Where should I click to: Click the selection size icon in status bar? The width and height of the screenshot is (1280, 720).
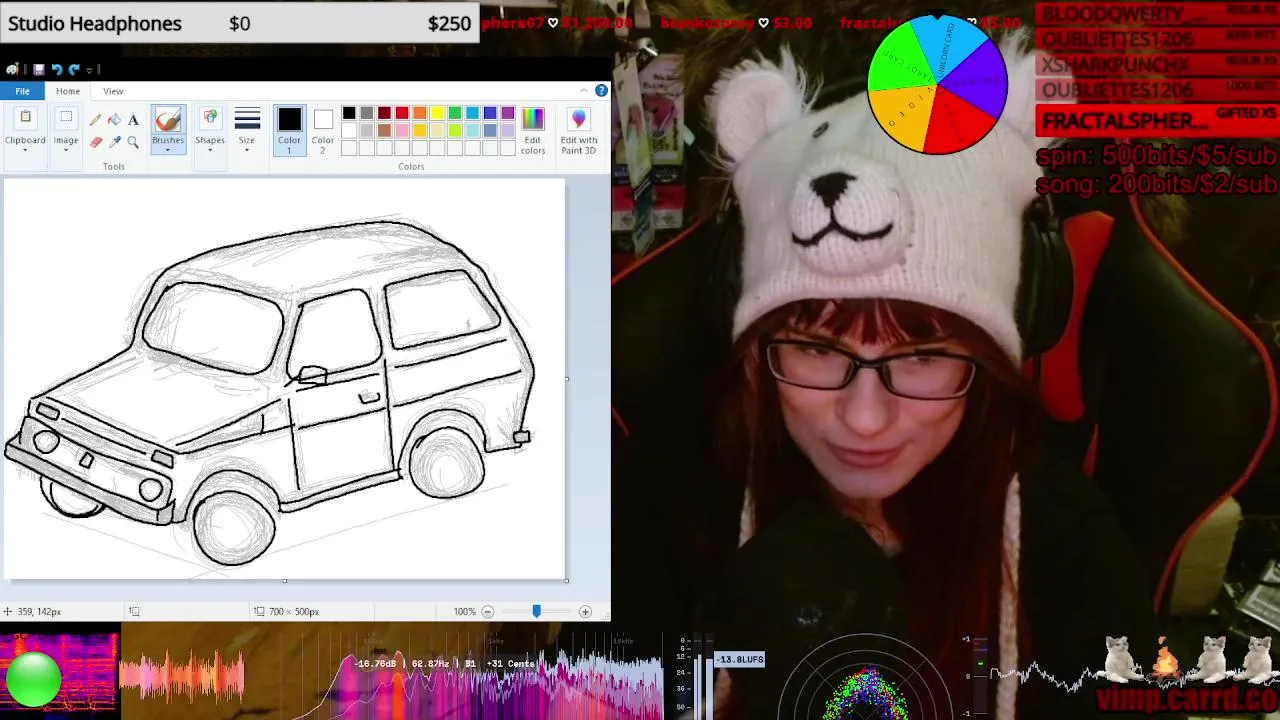coord(134,611)
